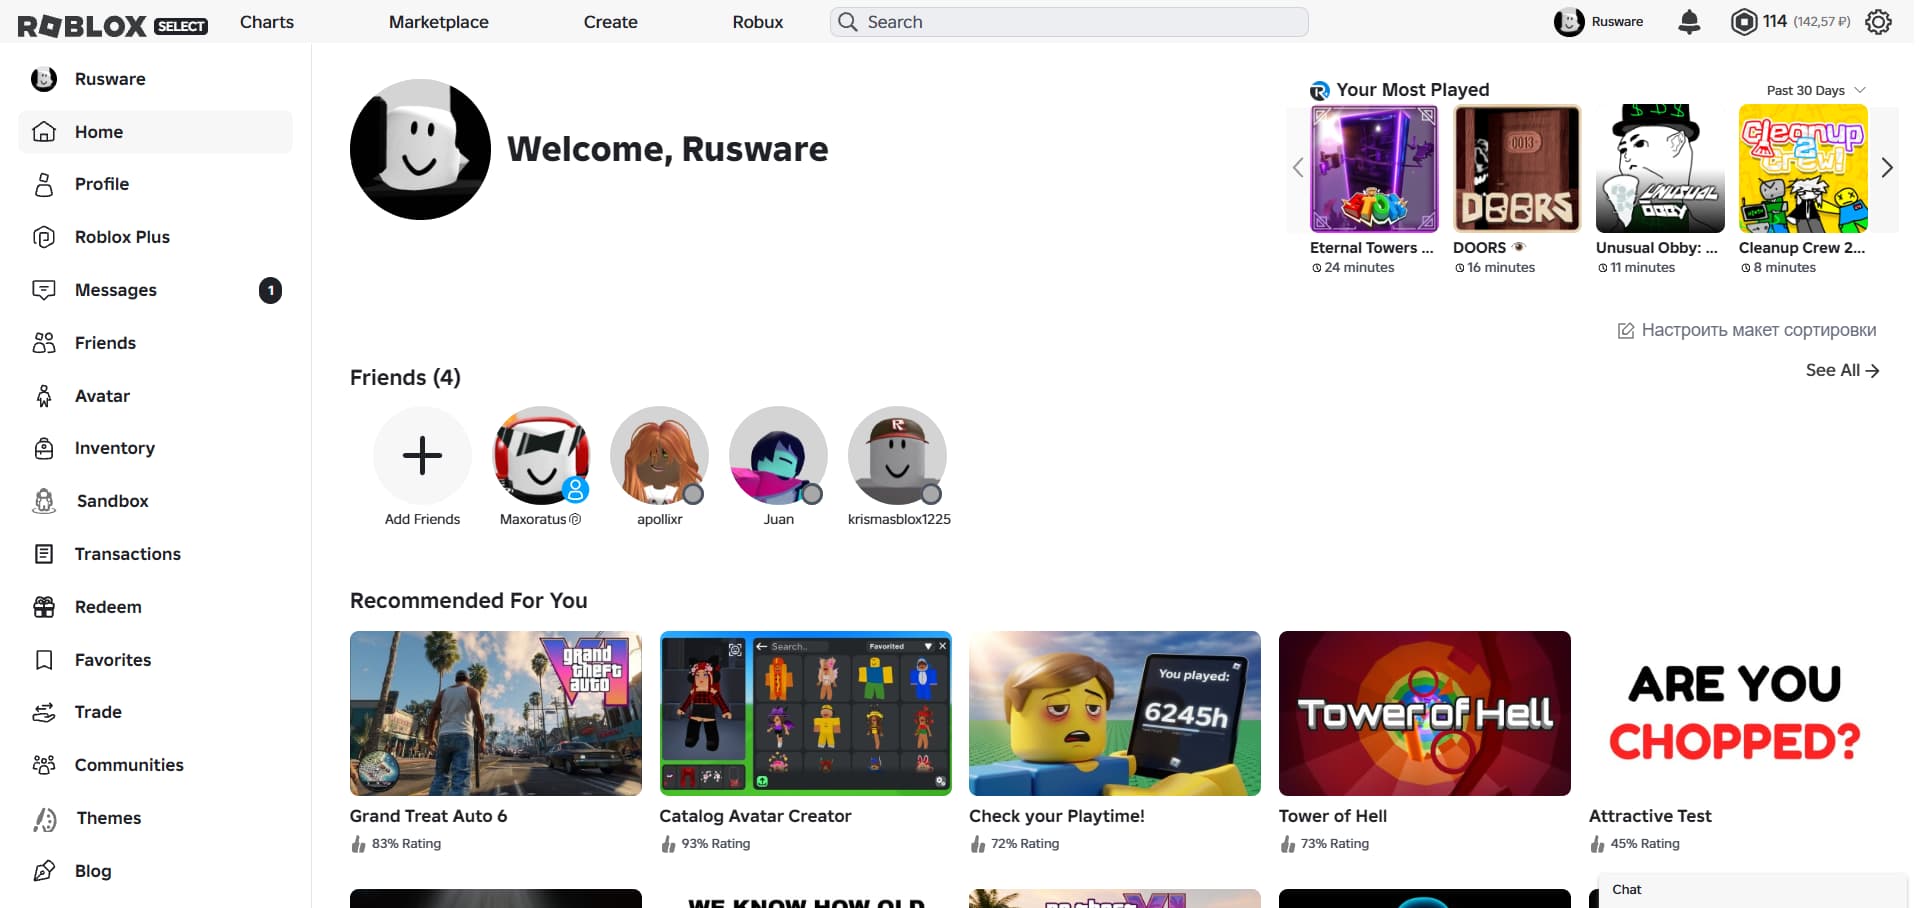The height and width of the screenshot is (908, 1919).
Task: Open the Unusual Obby game thumbnail
Action: [x=1660, y=168]
